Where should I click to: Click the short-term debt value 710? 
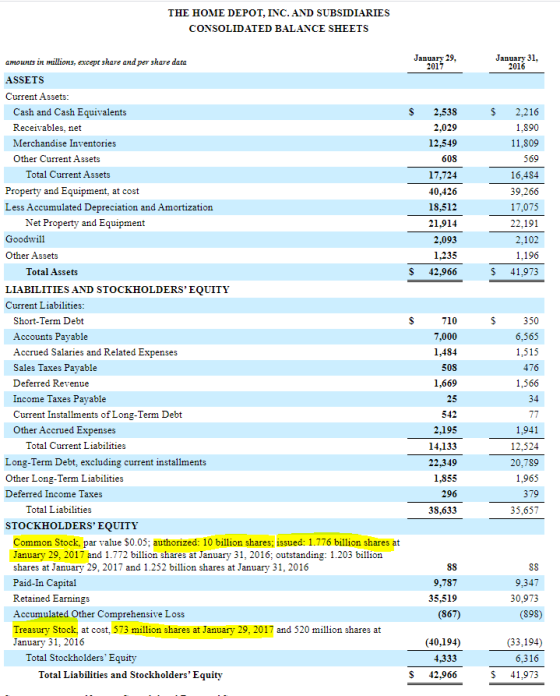coord(450,321)
